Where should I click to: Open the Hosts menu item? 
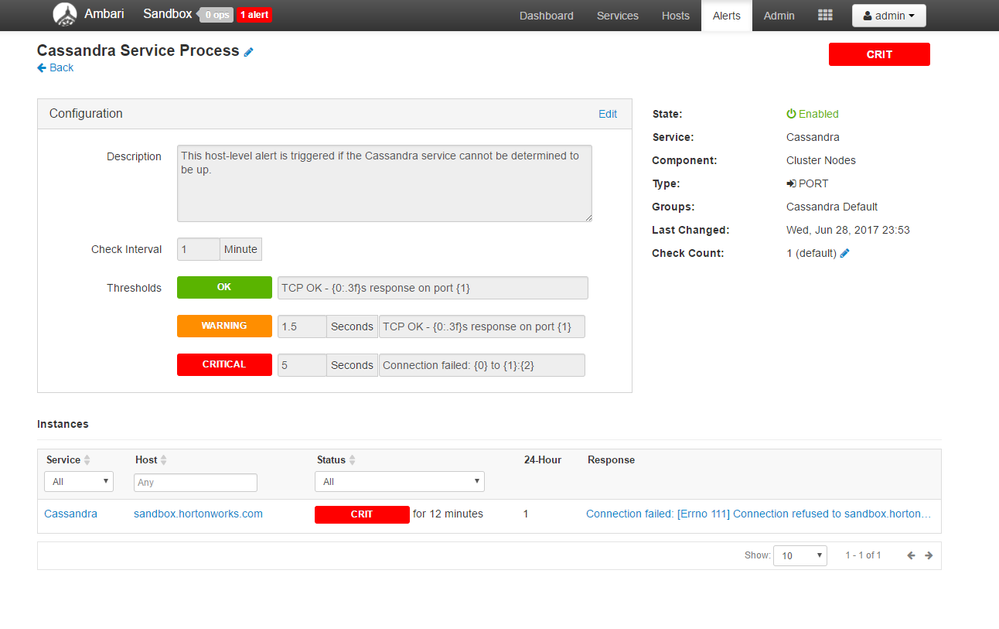click(675, 15)
